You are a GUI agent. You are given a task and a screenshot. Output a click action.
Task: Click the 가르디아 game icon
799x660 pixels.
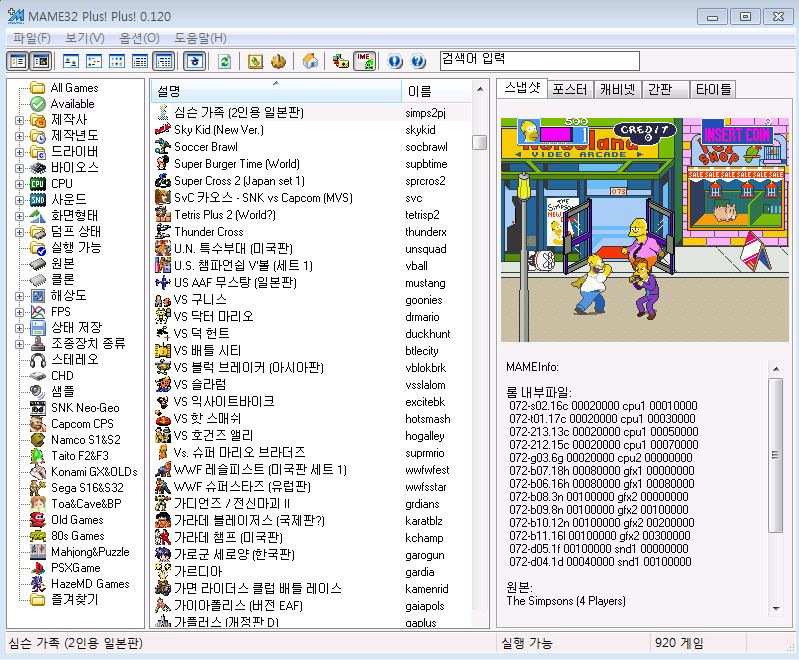[163, 572]
